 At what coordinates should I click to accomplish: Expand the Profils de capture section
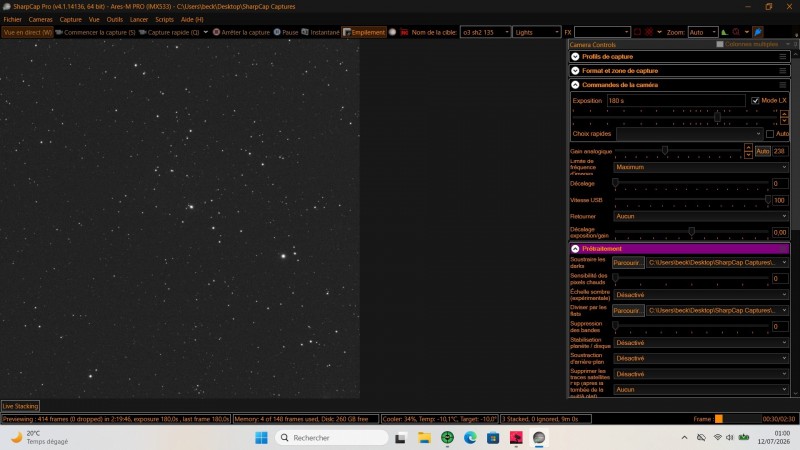click(x=576, y=57)
